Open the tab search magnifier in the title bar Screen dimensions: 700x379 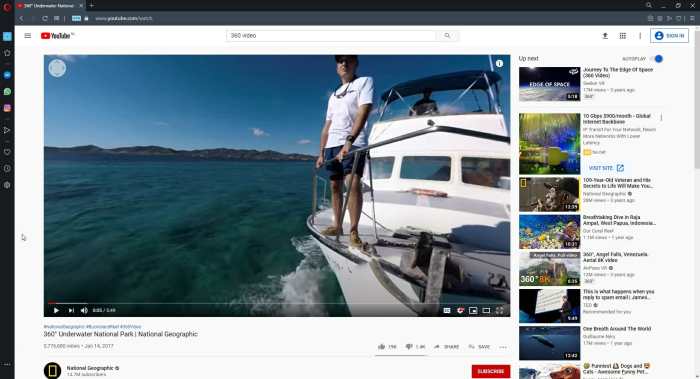coord(649,5)
